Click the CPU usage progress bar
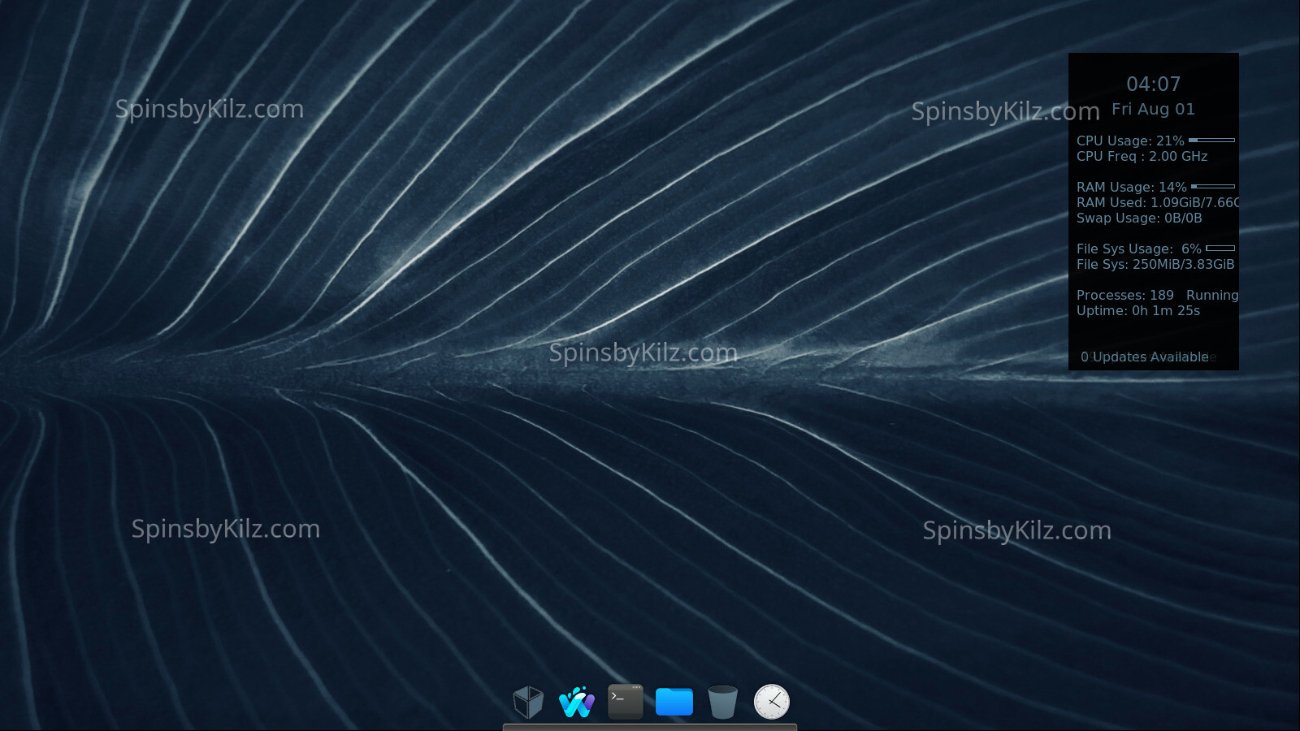The width and height of the screenshot is (1300, 731). 1211,140
